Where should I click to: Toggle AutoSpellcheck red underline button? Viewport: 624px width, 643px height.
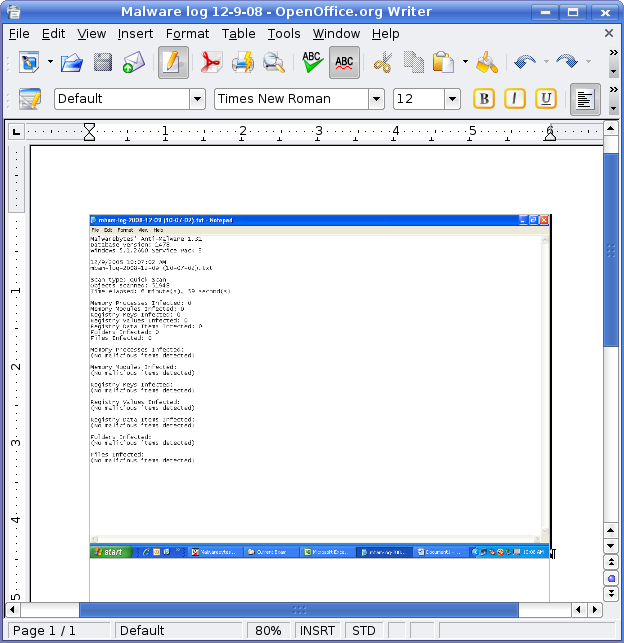tap(344, 63)
